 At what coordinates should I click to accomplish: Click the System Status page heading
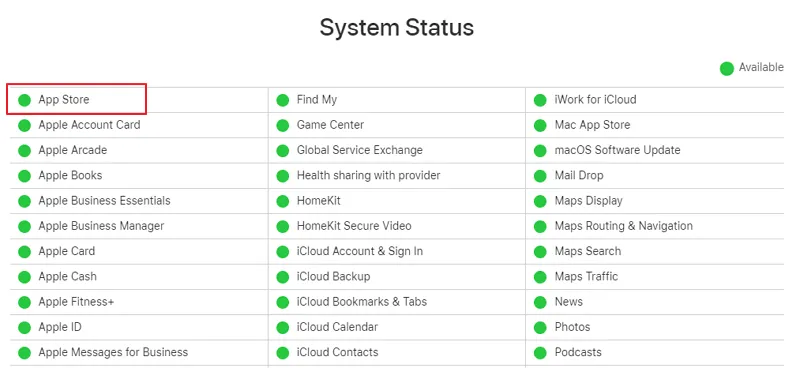pos(397,28)
